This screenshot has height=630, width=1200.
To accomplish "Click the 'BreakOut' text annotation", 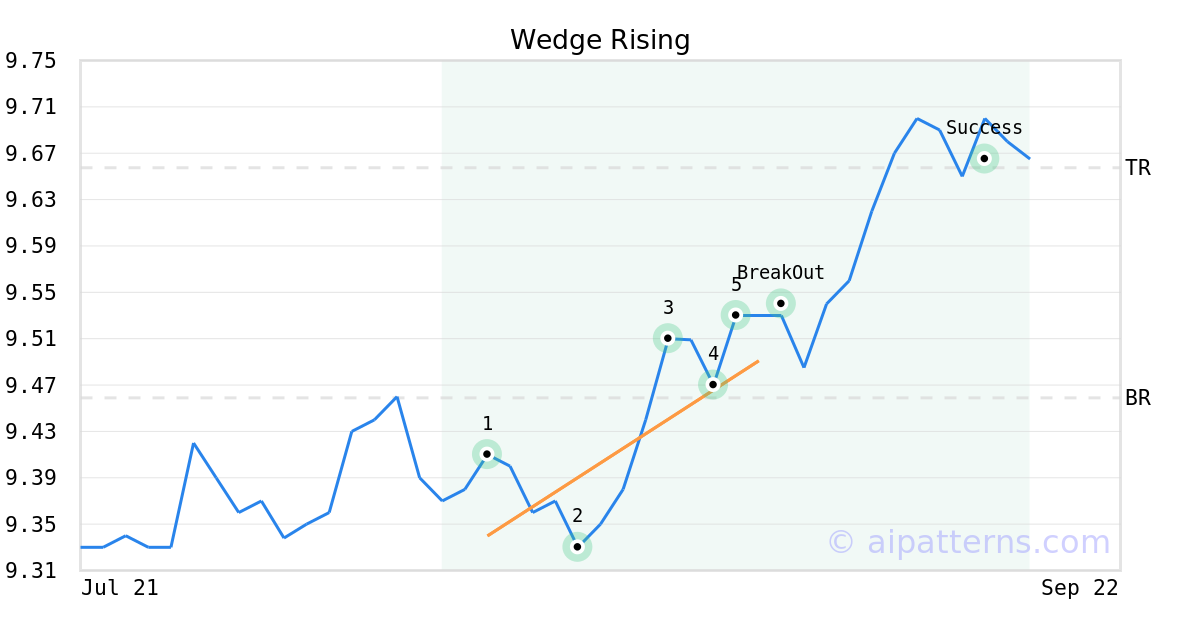I will pos(781,272).
